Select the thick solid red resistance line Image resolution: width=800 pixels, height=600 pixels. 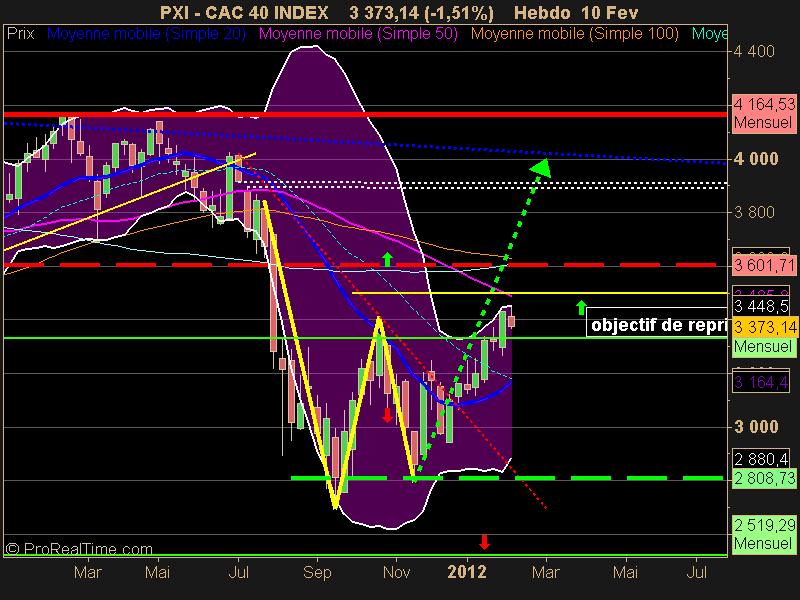pos(365,114)
